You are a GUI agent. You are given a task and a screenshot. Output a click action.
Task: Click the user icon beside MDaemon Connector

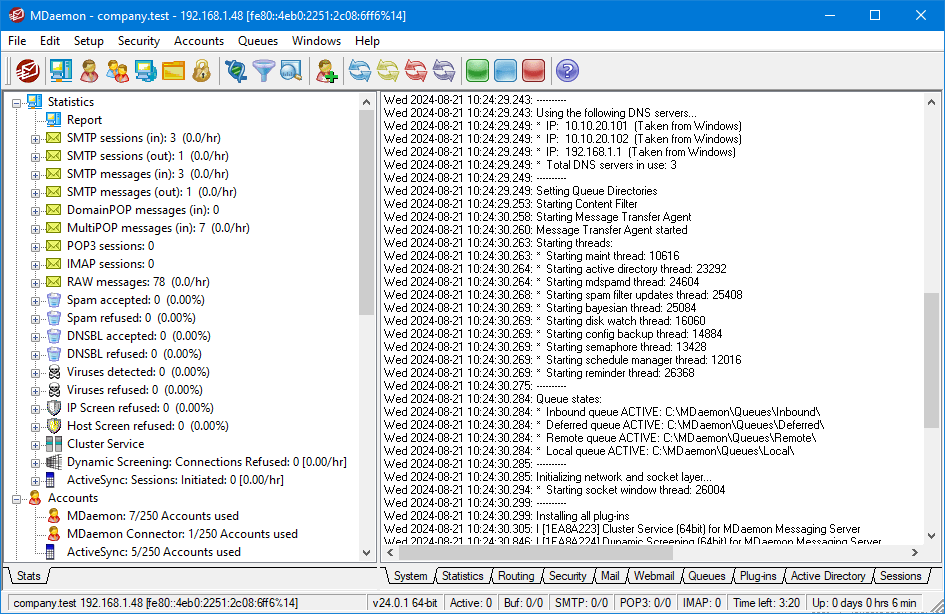(x=54, y=534)
